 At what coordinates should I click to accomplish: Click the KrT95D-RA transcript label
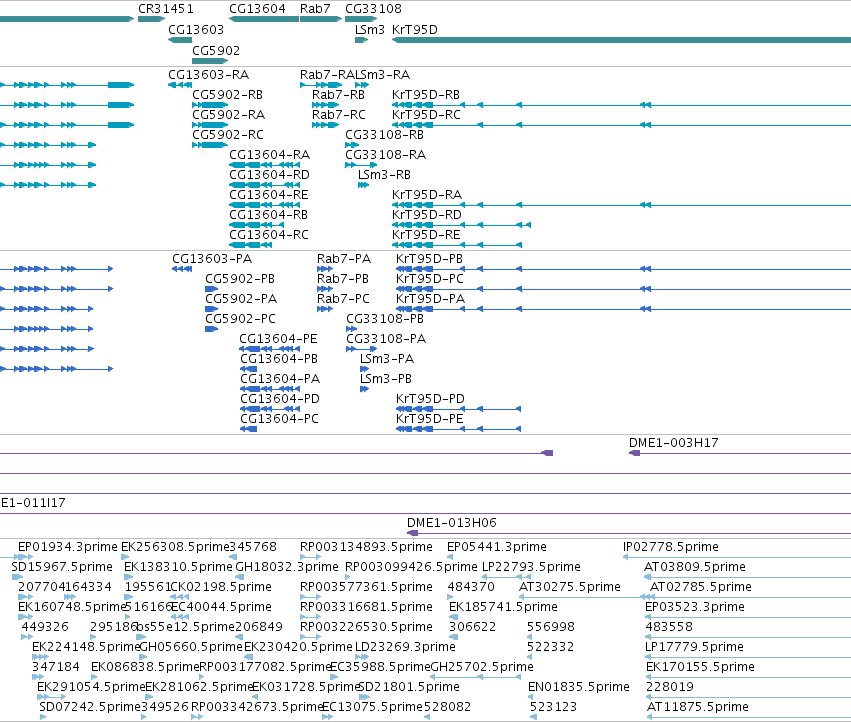(x=427, y=194)
